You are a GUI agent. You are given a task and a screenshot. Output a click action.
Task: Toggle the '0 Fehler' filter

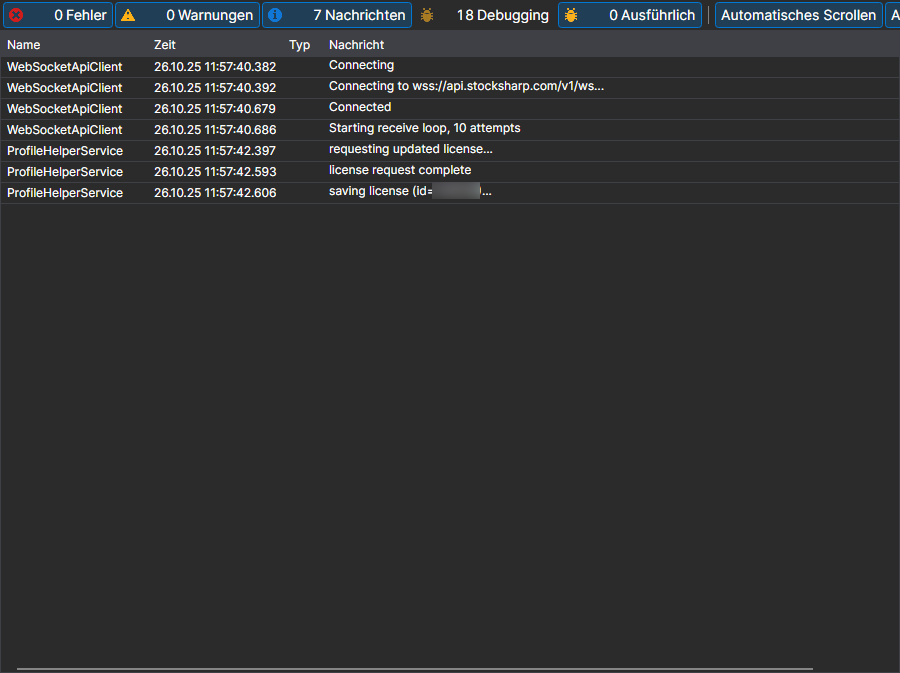(x=58, y=15)
